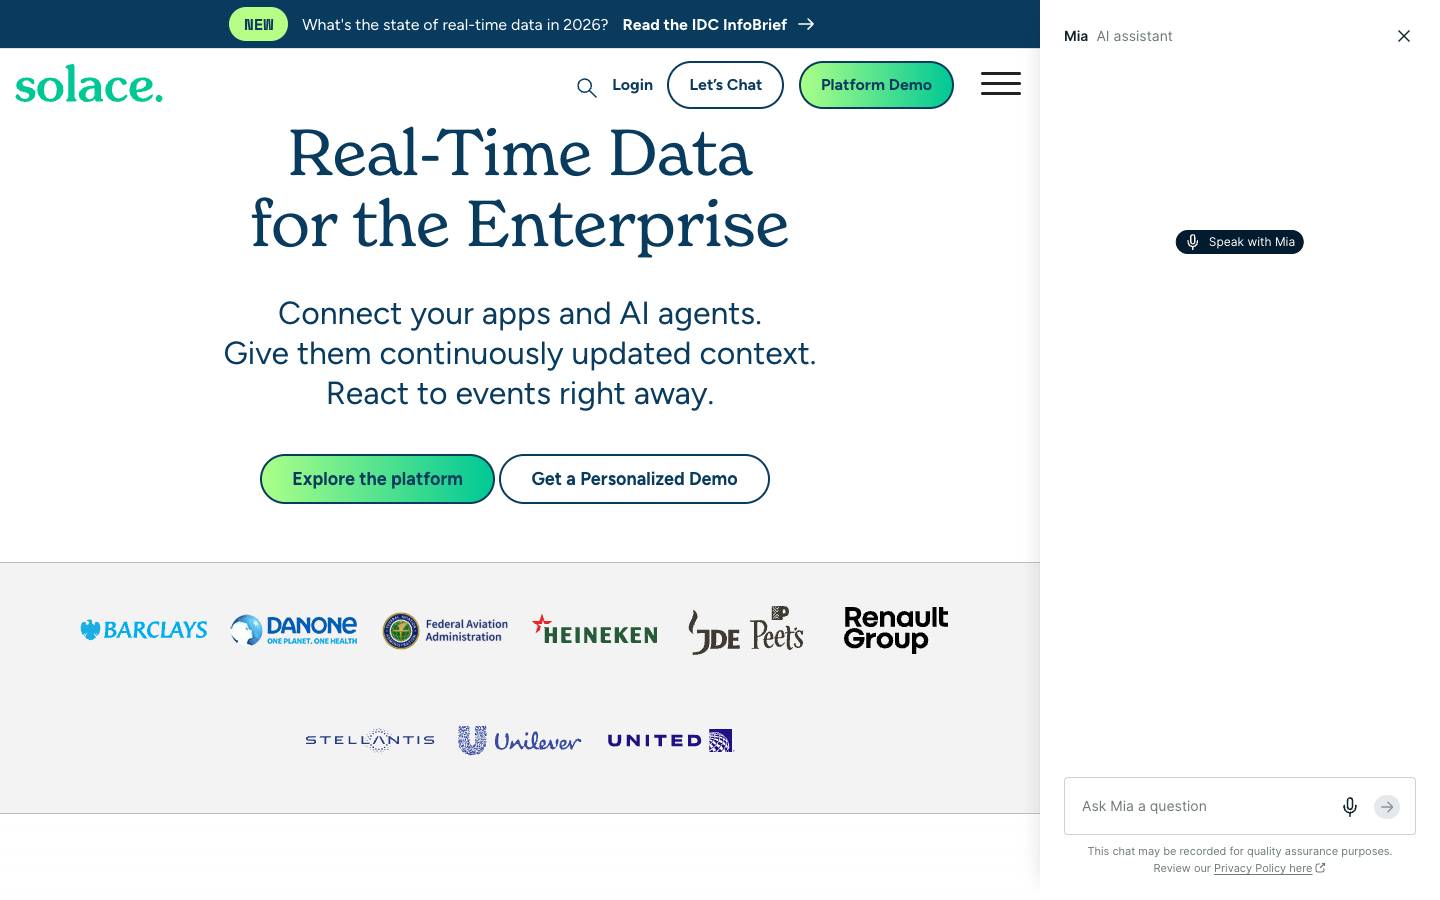1440x900 pixels.
Task: Click the external link icon beside Privacy Policy
Action: pyautogui.click(x=1320, y=868)
